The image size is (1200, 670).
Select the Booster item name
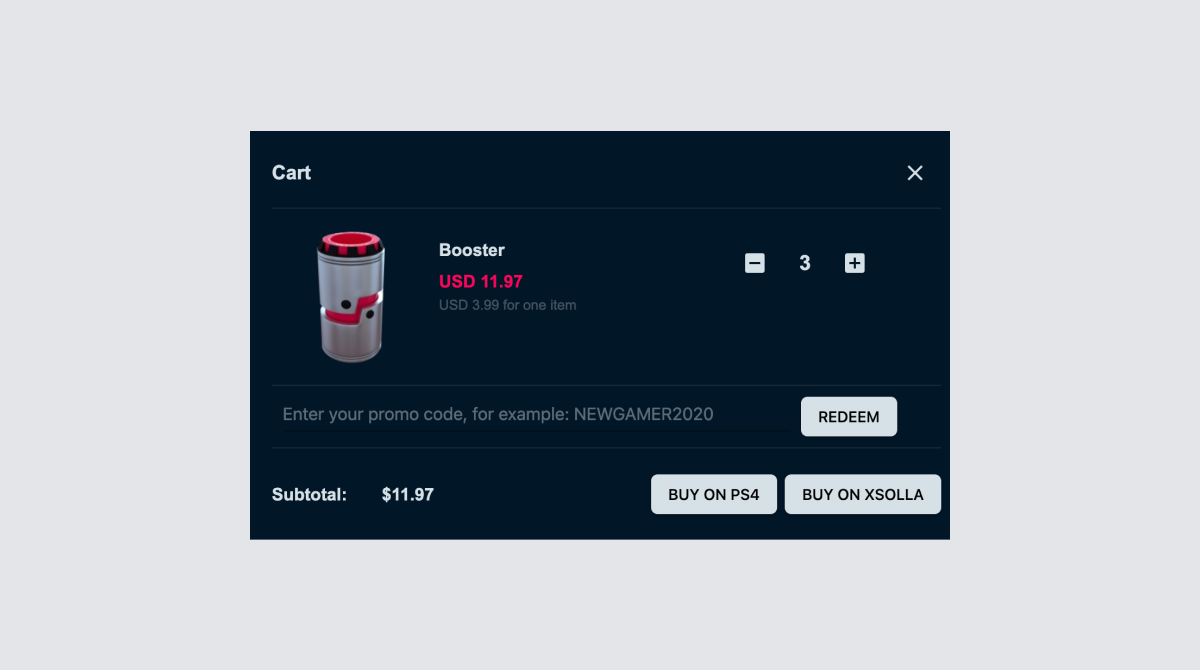pyautogui.click(x=472, y=250)
